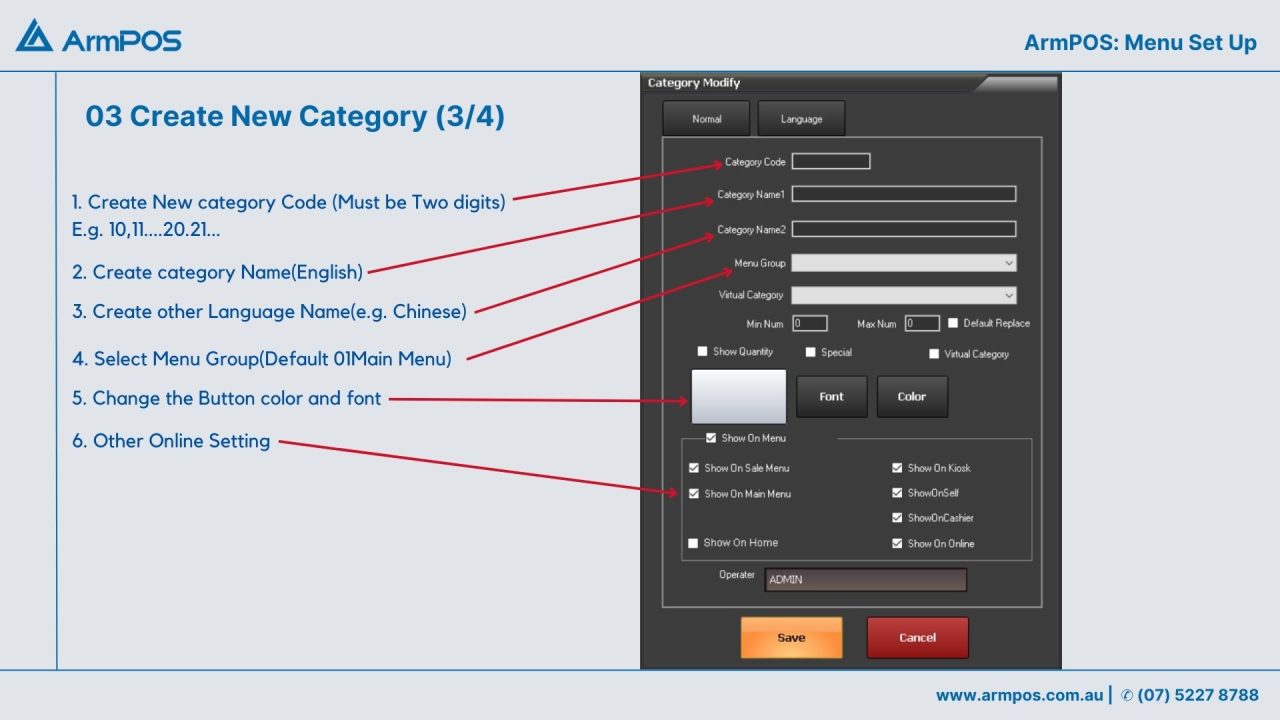The image size is (1280, 720).
Task: Open the Language tab
Action: (x=801, y=119)
